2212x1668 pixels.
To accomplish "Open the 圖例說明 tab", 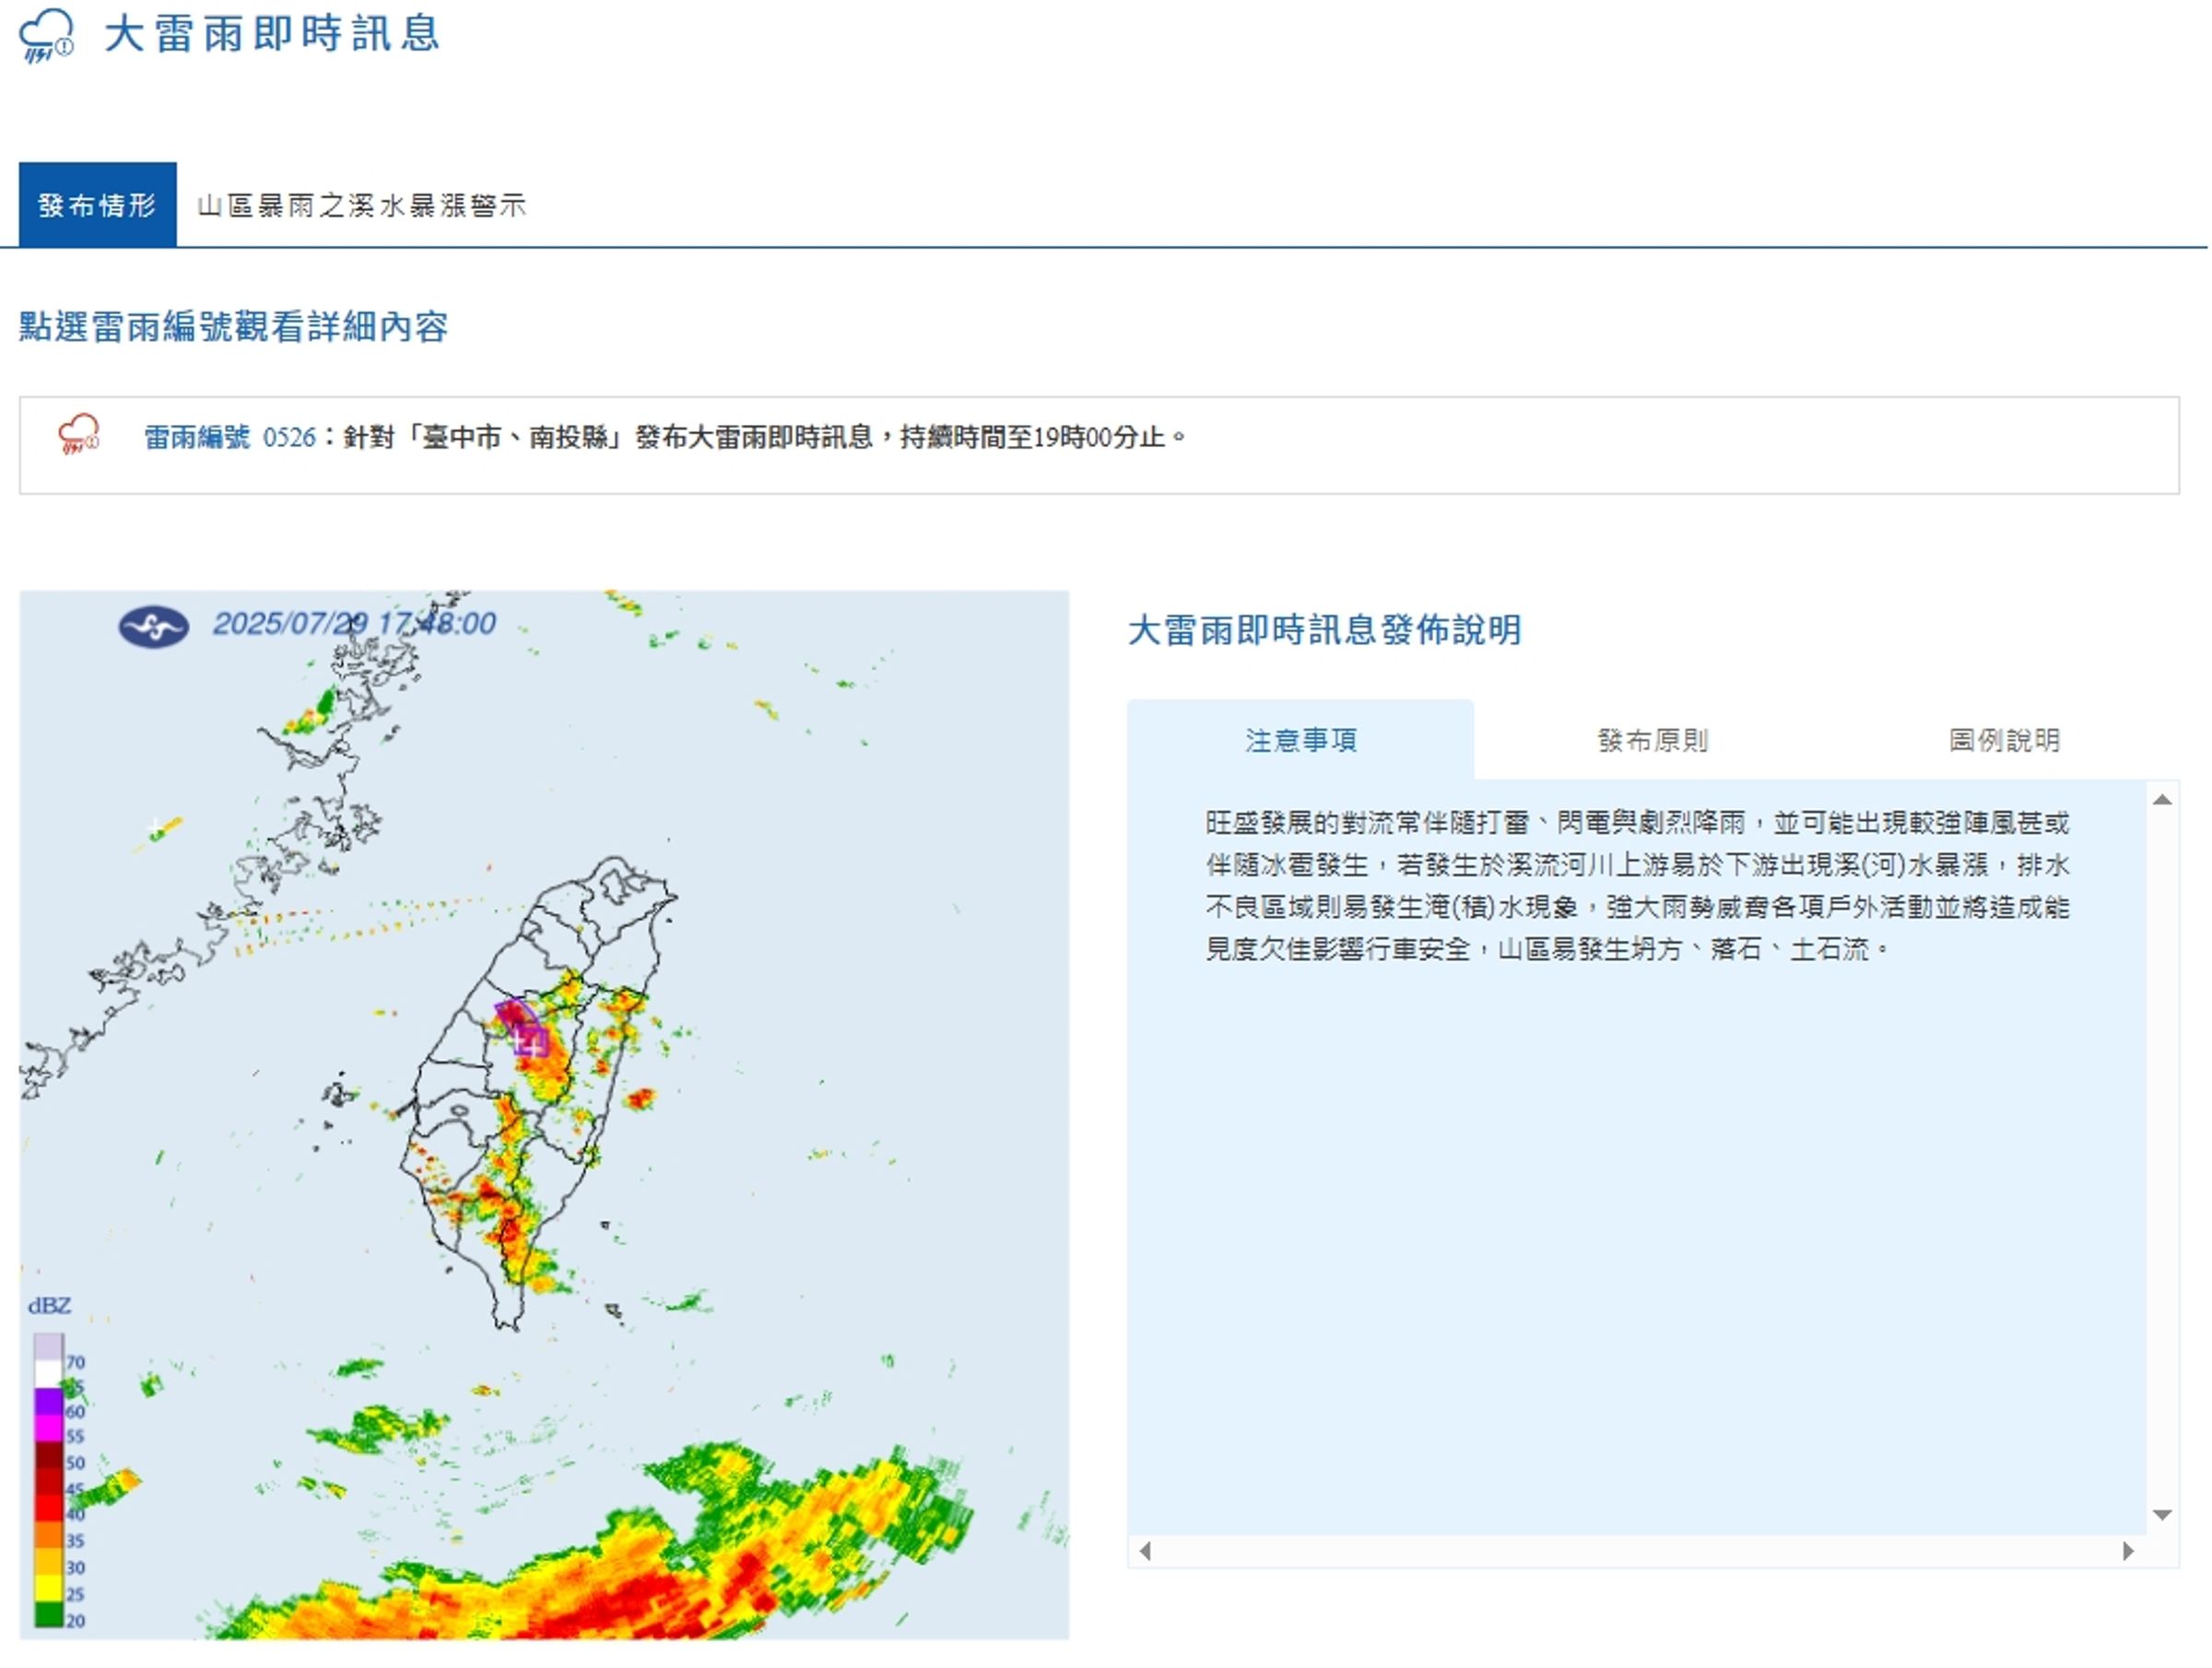I will (x=2006, y=741).
